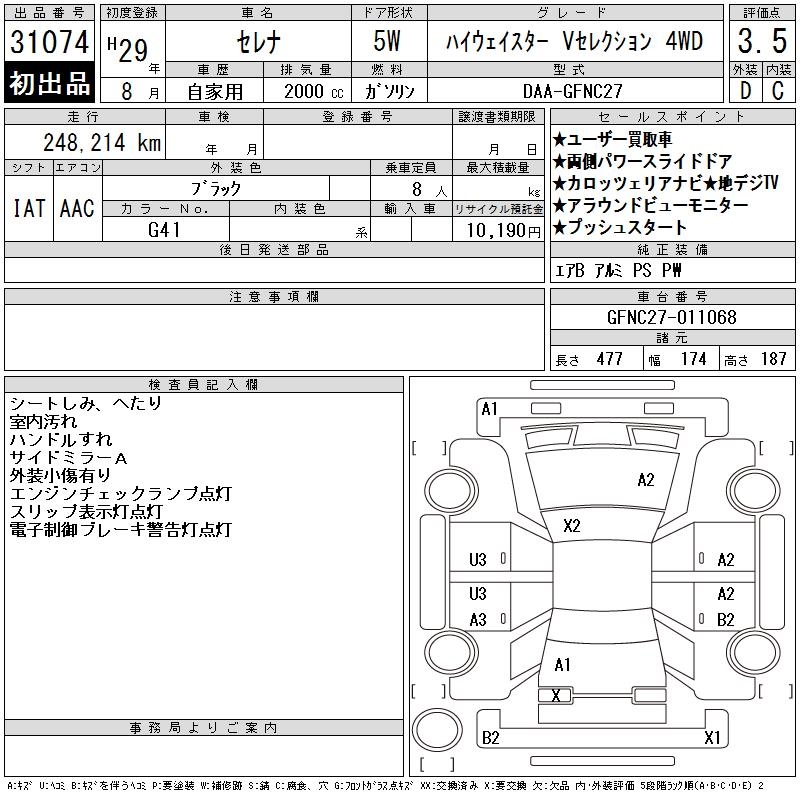Viewport: 800px width, 800px height.
Task: Click the 5W door shape cell
Action: coord(389,42)
